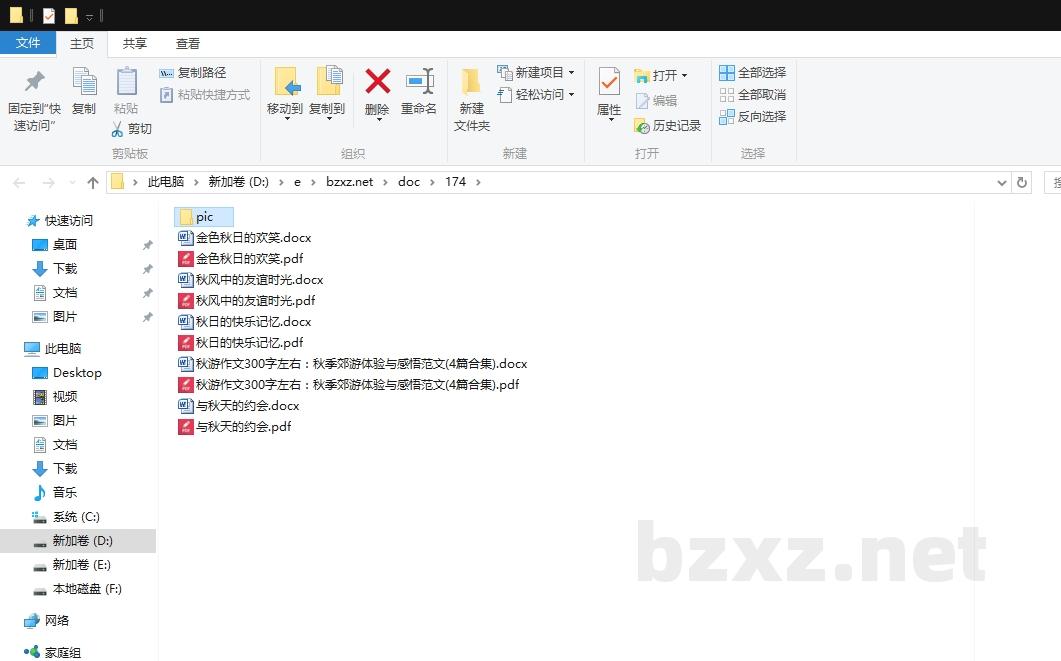Image resolution: width=1061 pixels, height=661 pixels.
Task: Click the Up arrow navigation icon
Action: 93,183
